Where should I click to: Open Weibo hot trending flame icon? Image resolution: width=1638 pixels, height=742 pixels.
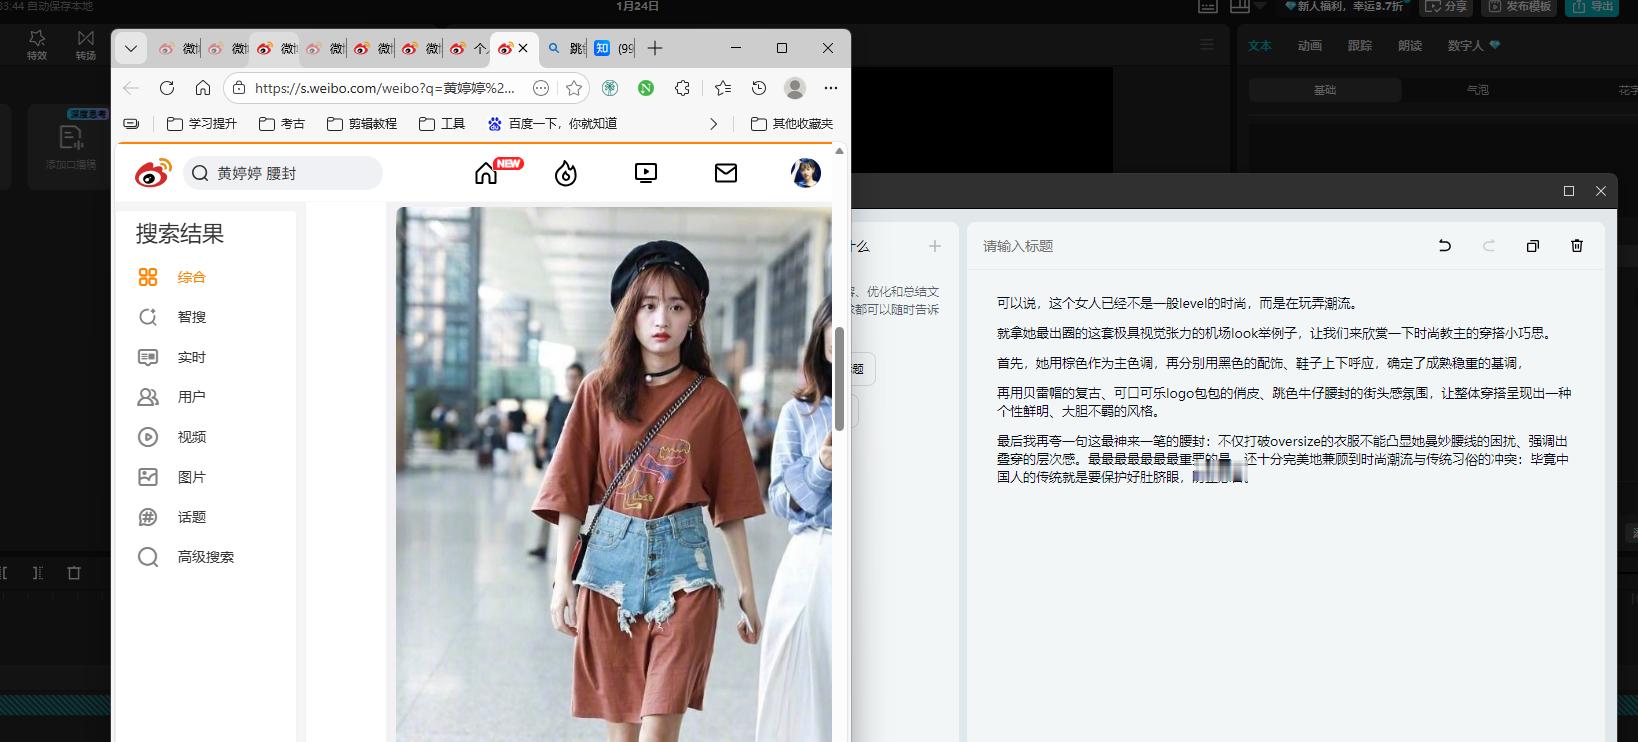tap(566, 174)
